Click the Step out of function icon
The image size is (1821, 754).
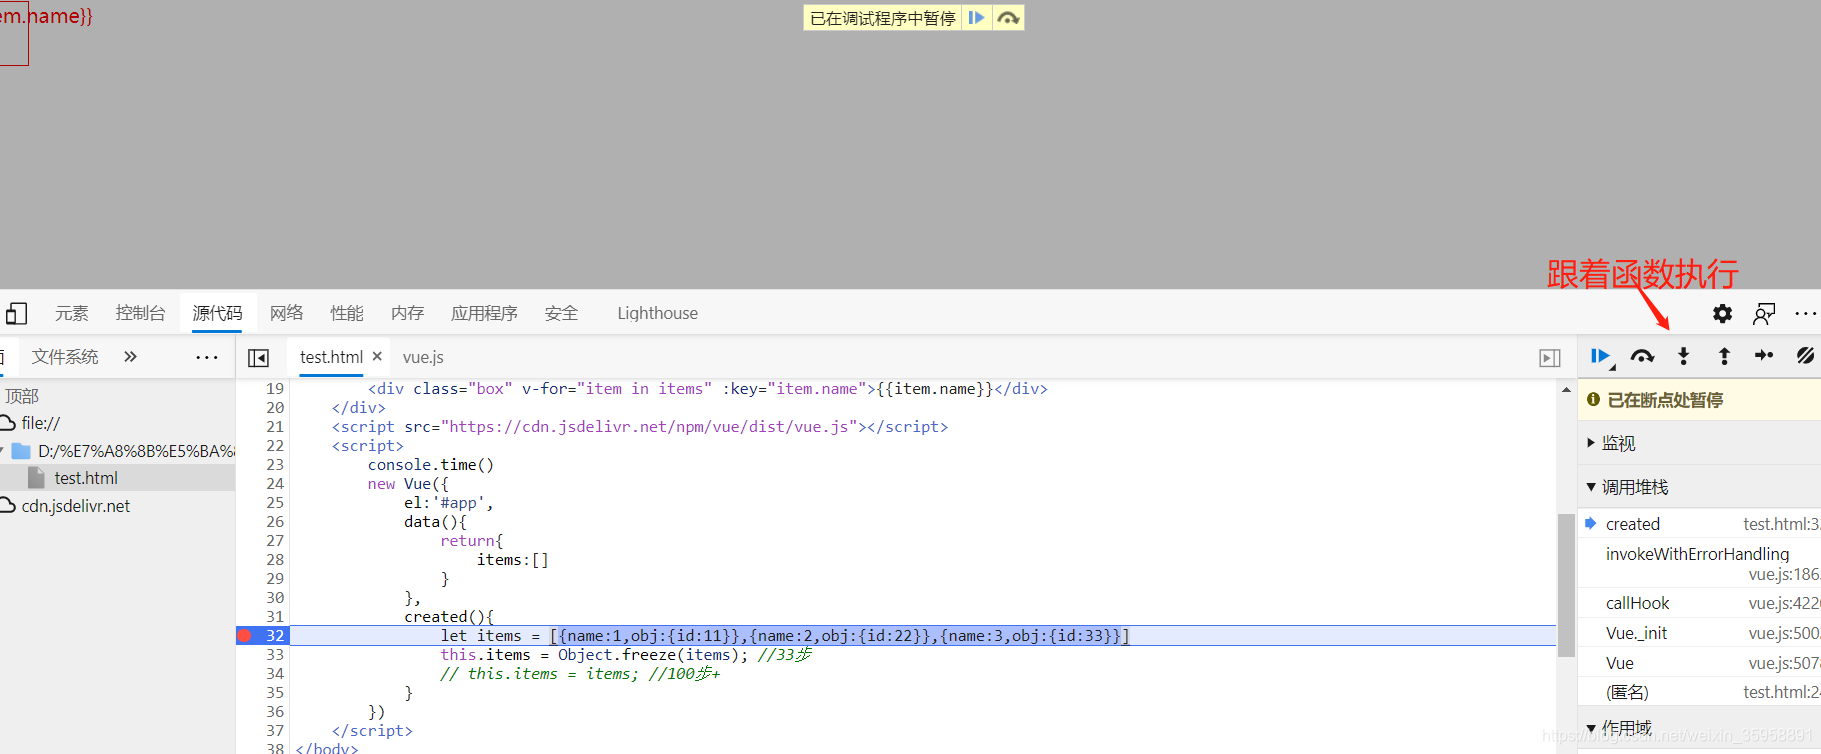click(1724, 356)
